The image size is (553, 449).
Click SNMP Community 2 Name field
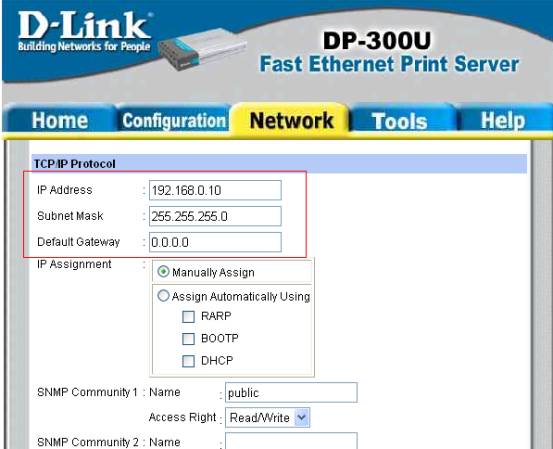291,441
